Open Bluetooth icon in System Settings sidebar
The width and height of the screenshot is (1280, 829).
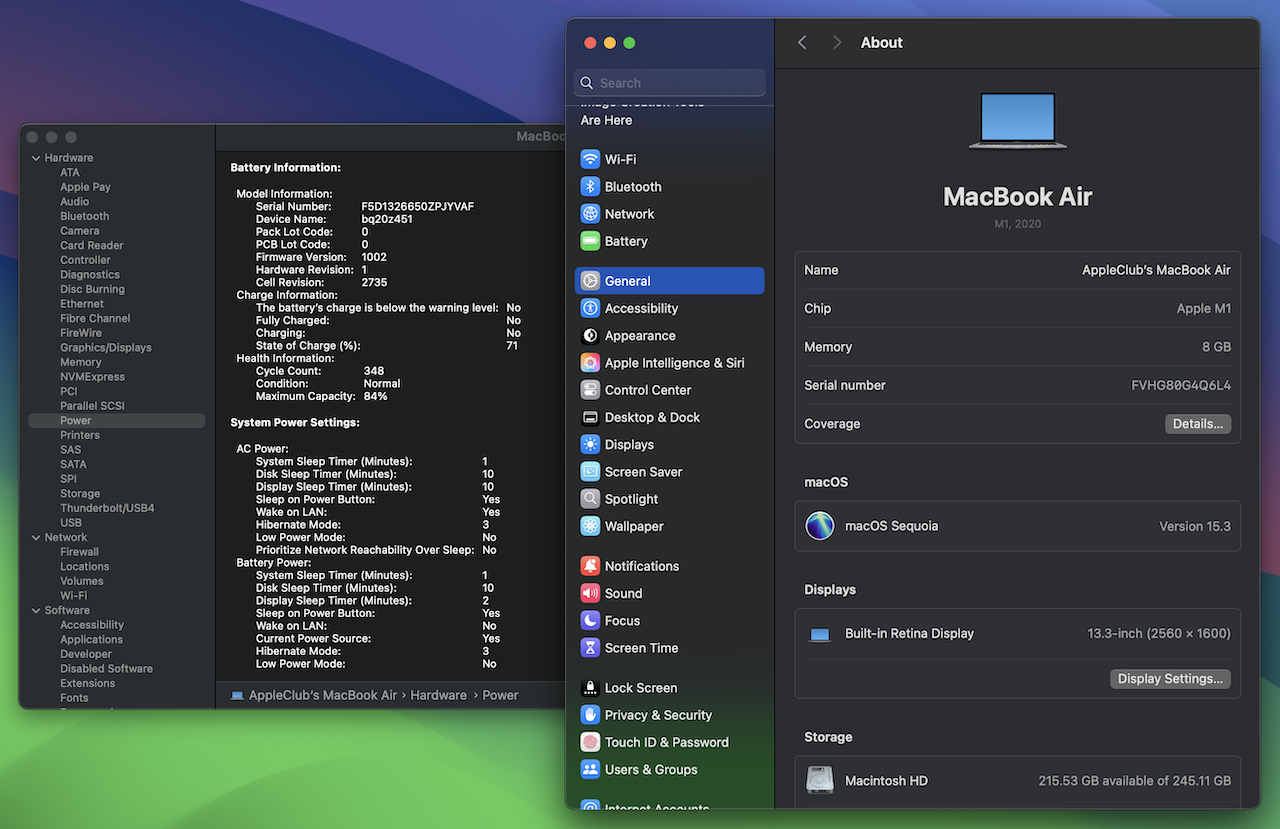590,187
